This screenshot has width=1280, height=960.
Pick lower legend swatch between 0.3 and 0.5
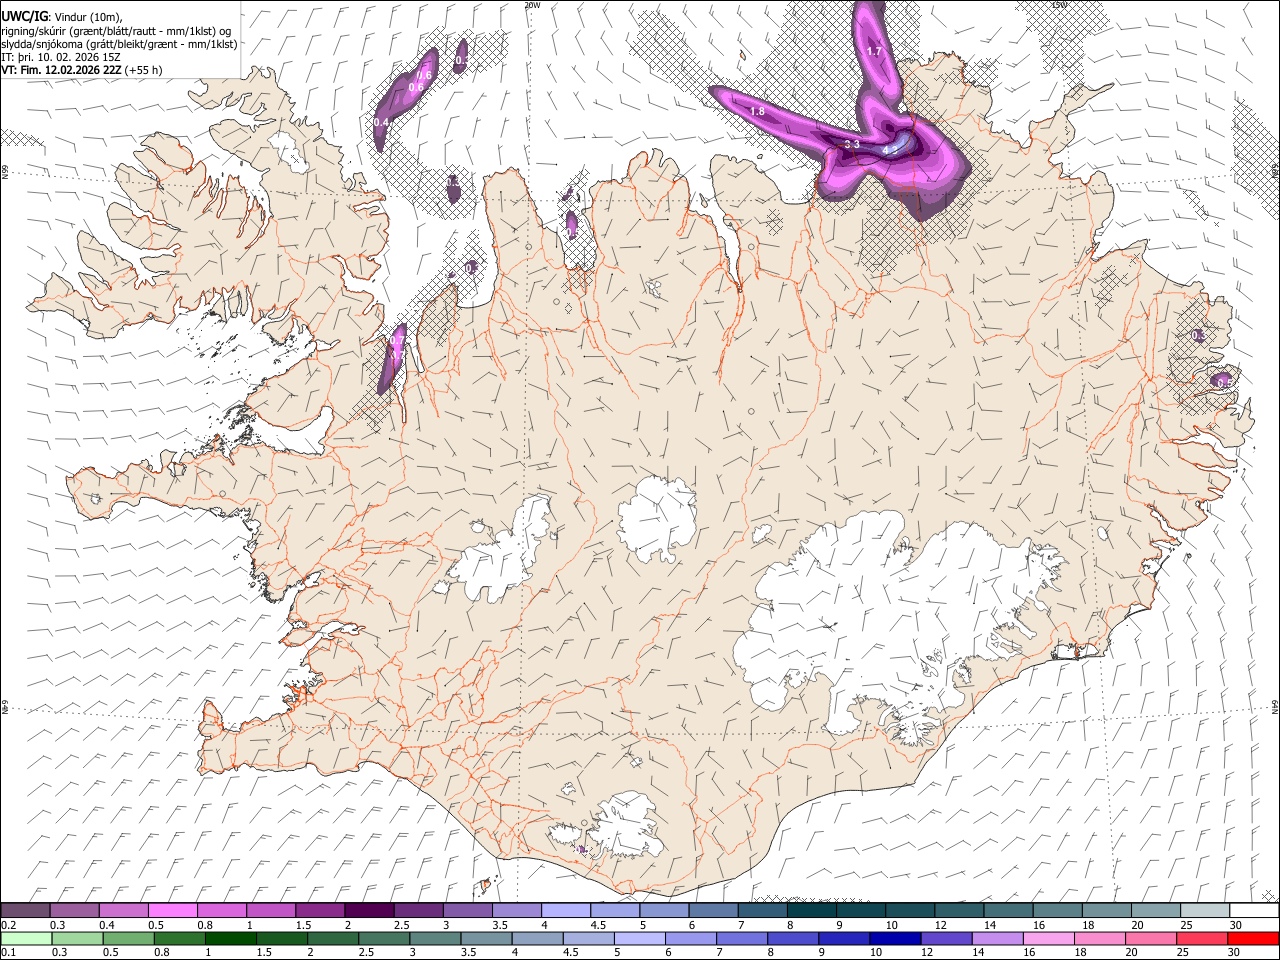(x=77, y=939)
